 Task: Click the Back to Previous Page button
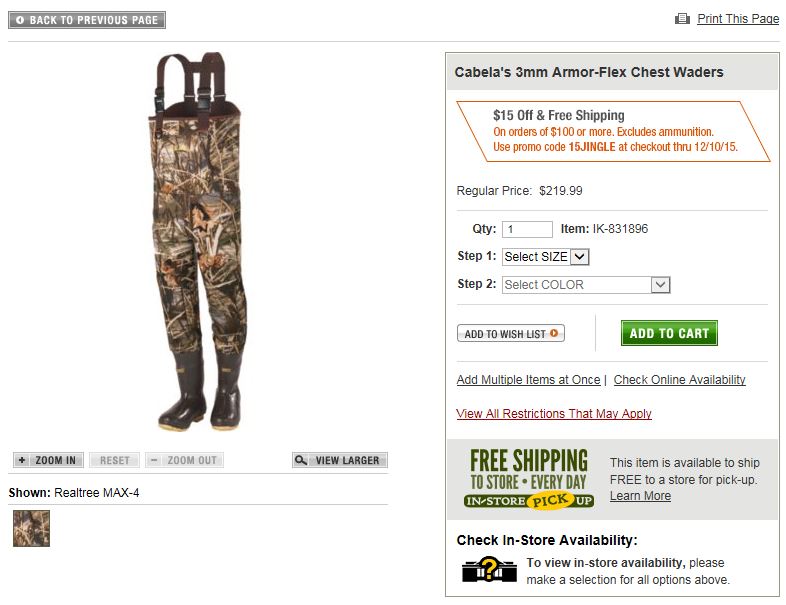[x=87, y=20]
